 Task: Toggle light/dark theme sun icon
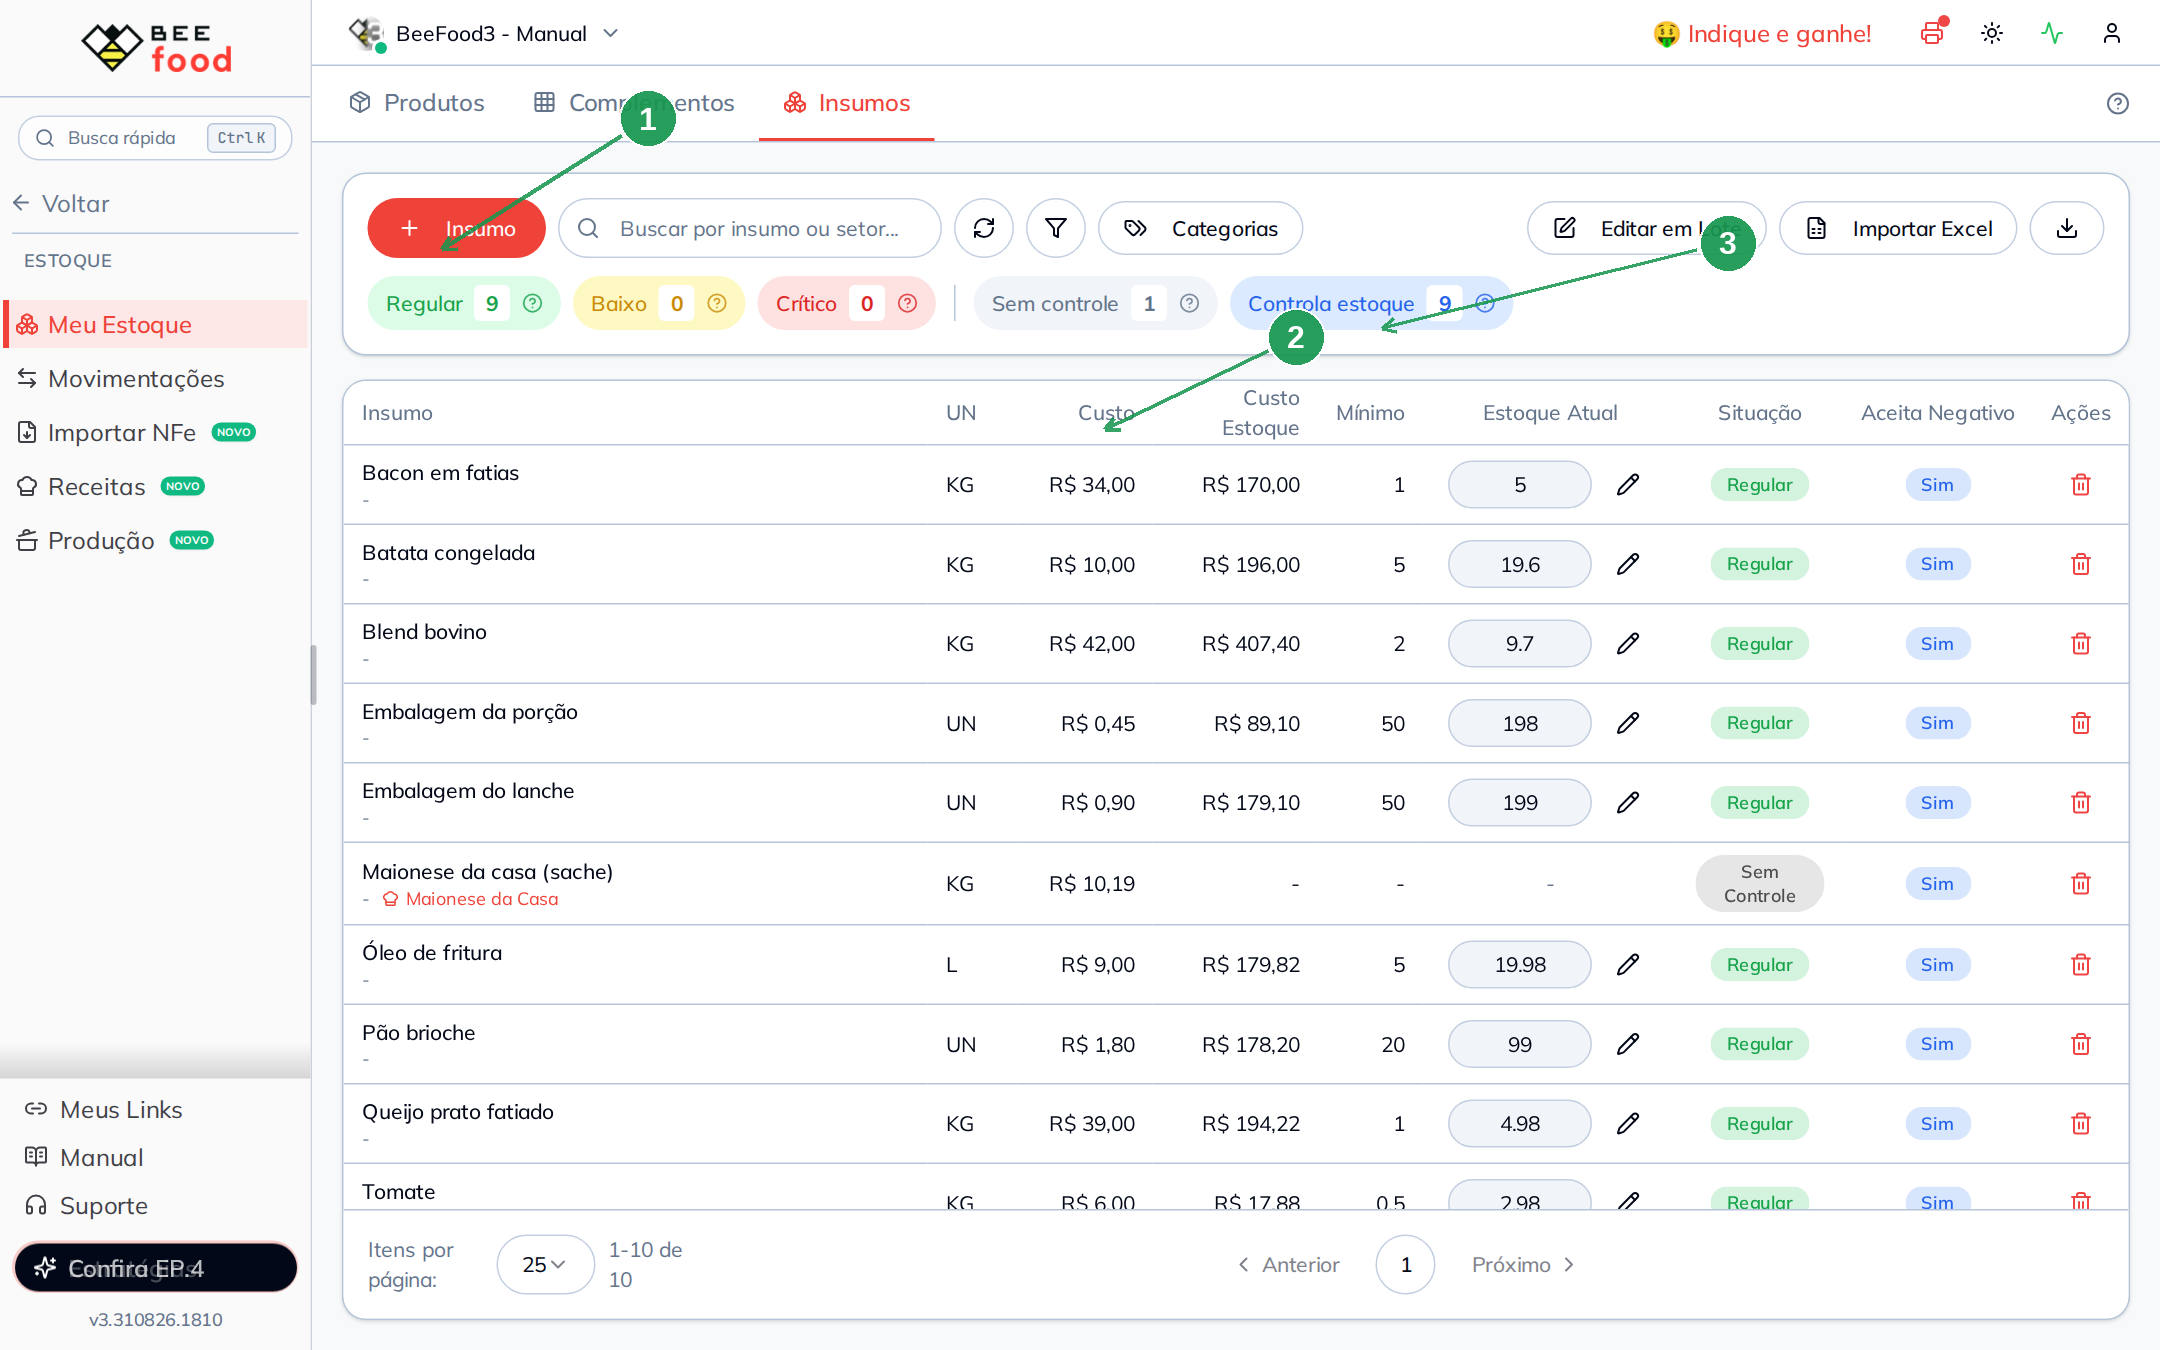coord(1992,33)
